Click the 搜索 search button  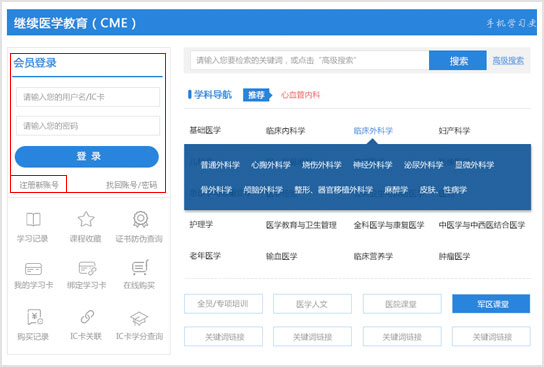[458, 60]
